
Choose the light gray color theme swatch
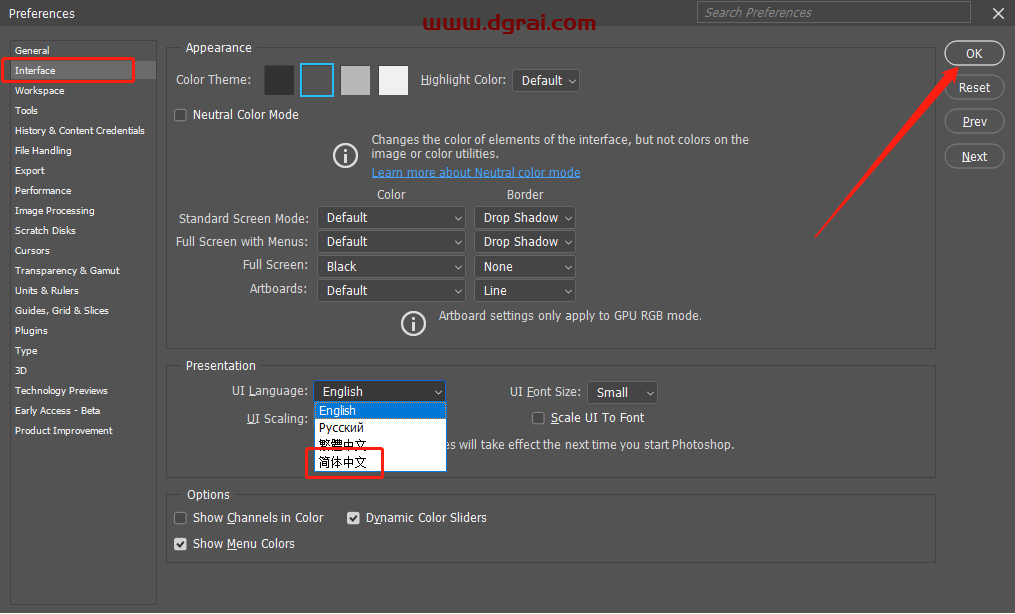(355, 80)
